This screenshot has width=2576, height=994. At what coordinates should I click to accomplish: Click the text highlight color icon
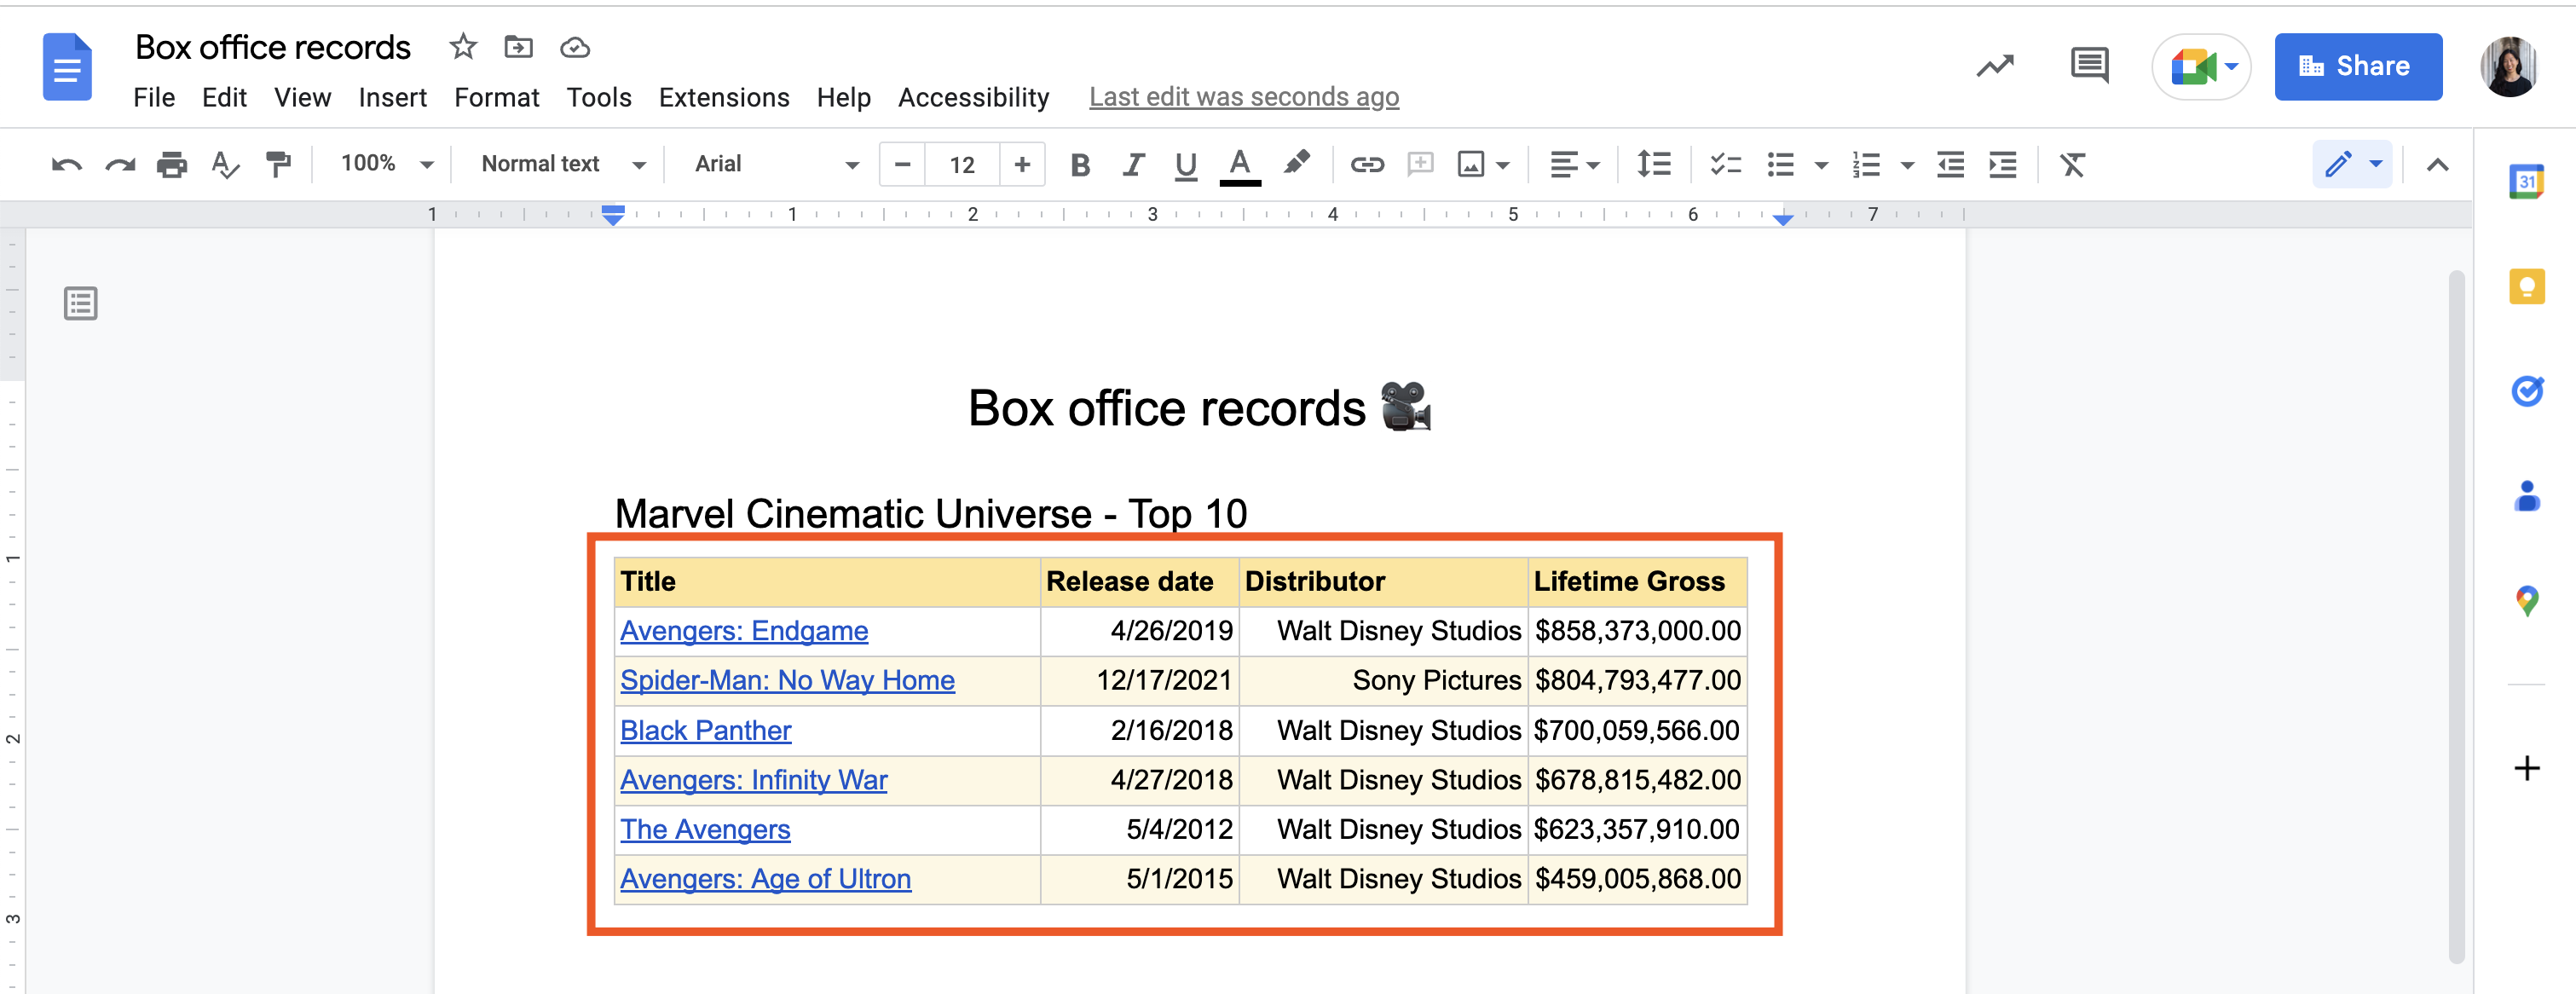tap(1297, 163)
